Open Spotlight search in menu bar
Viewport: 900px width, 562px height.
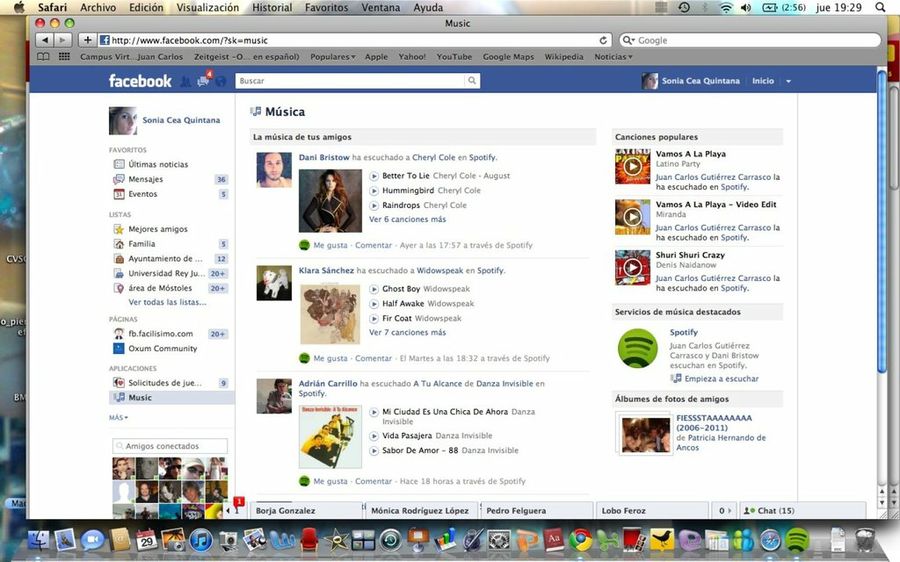pos(880,7)
